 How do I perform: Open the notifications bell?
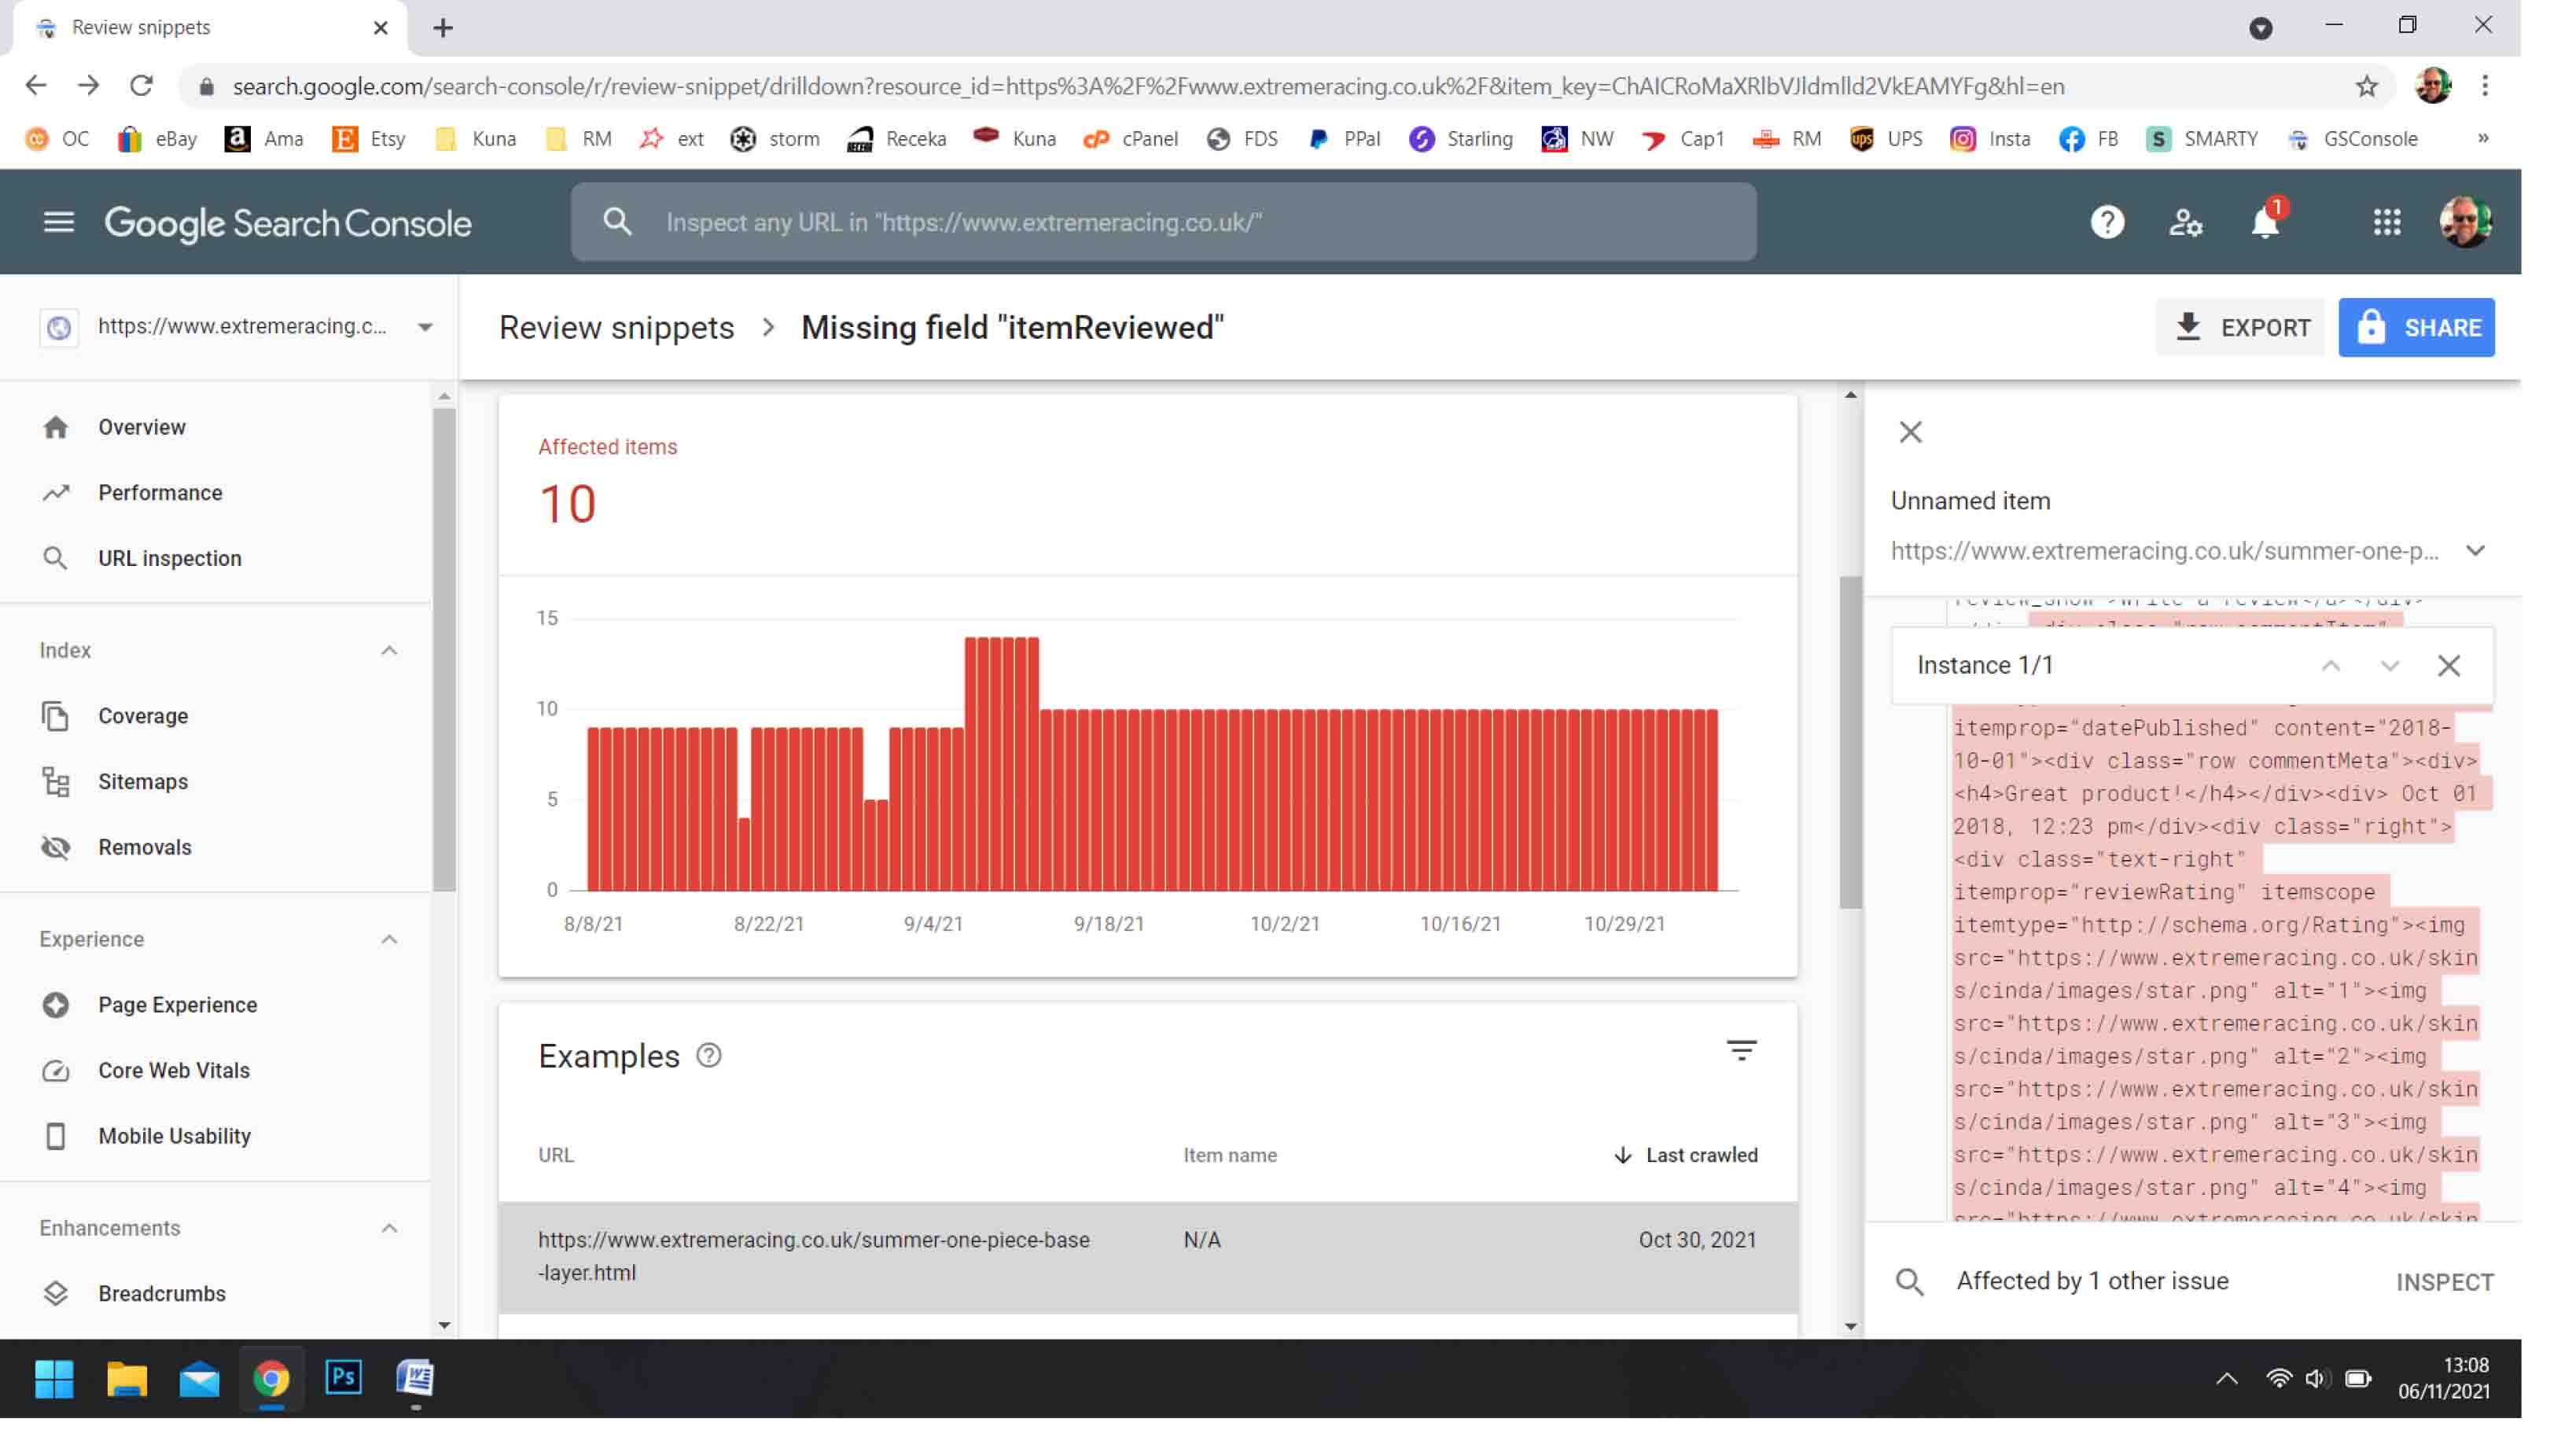(2265, 222)
